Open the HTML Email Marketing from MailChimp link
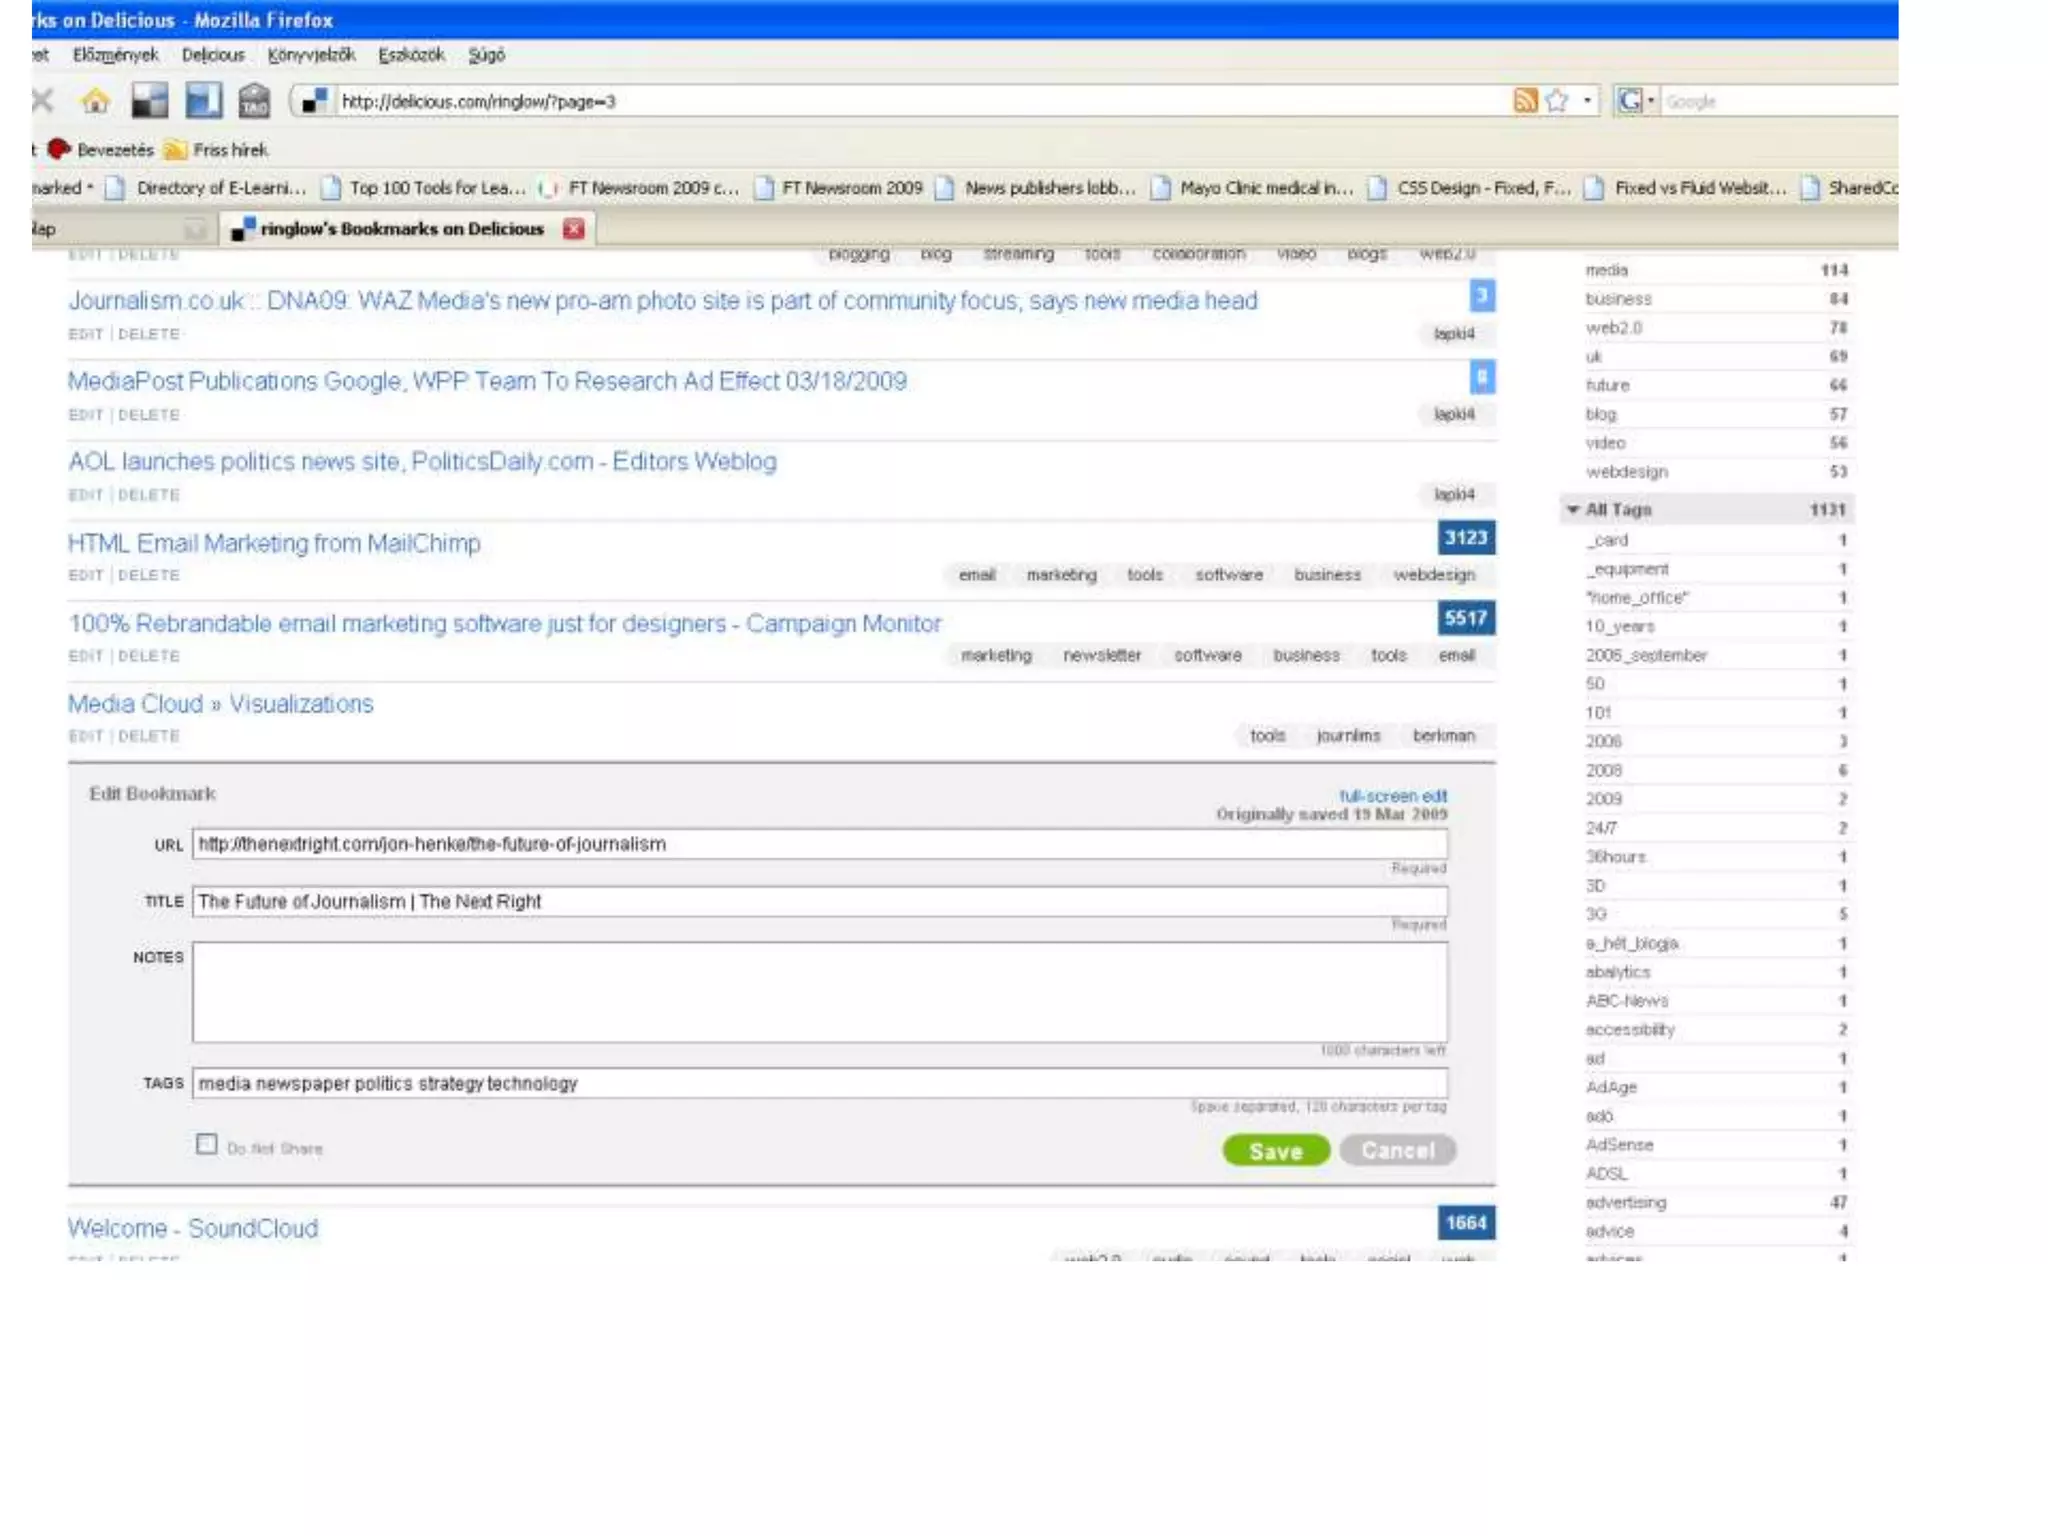 click(274, 543)
